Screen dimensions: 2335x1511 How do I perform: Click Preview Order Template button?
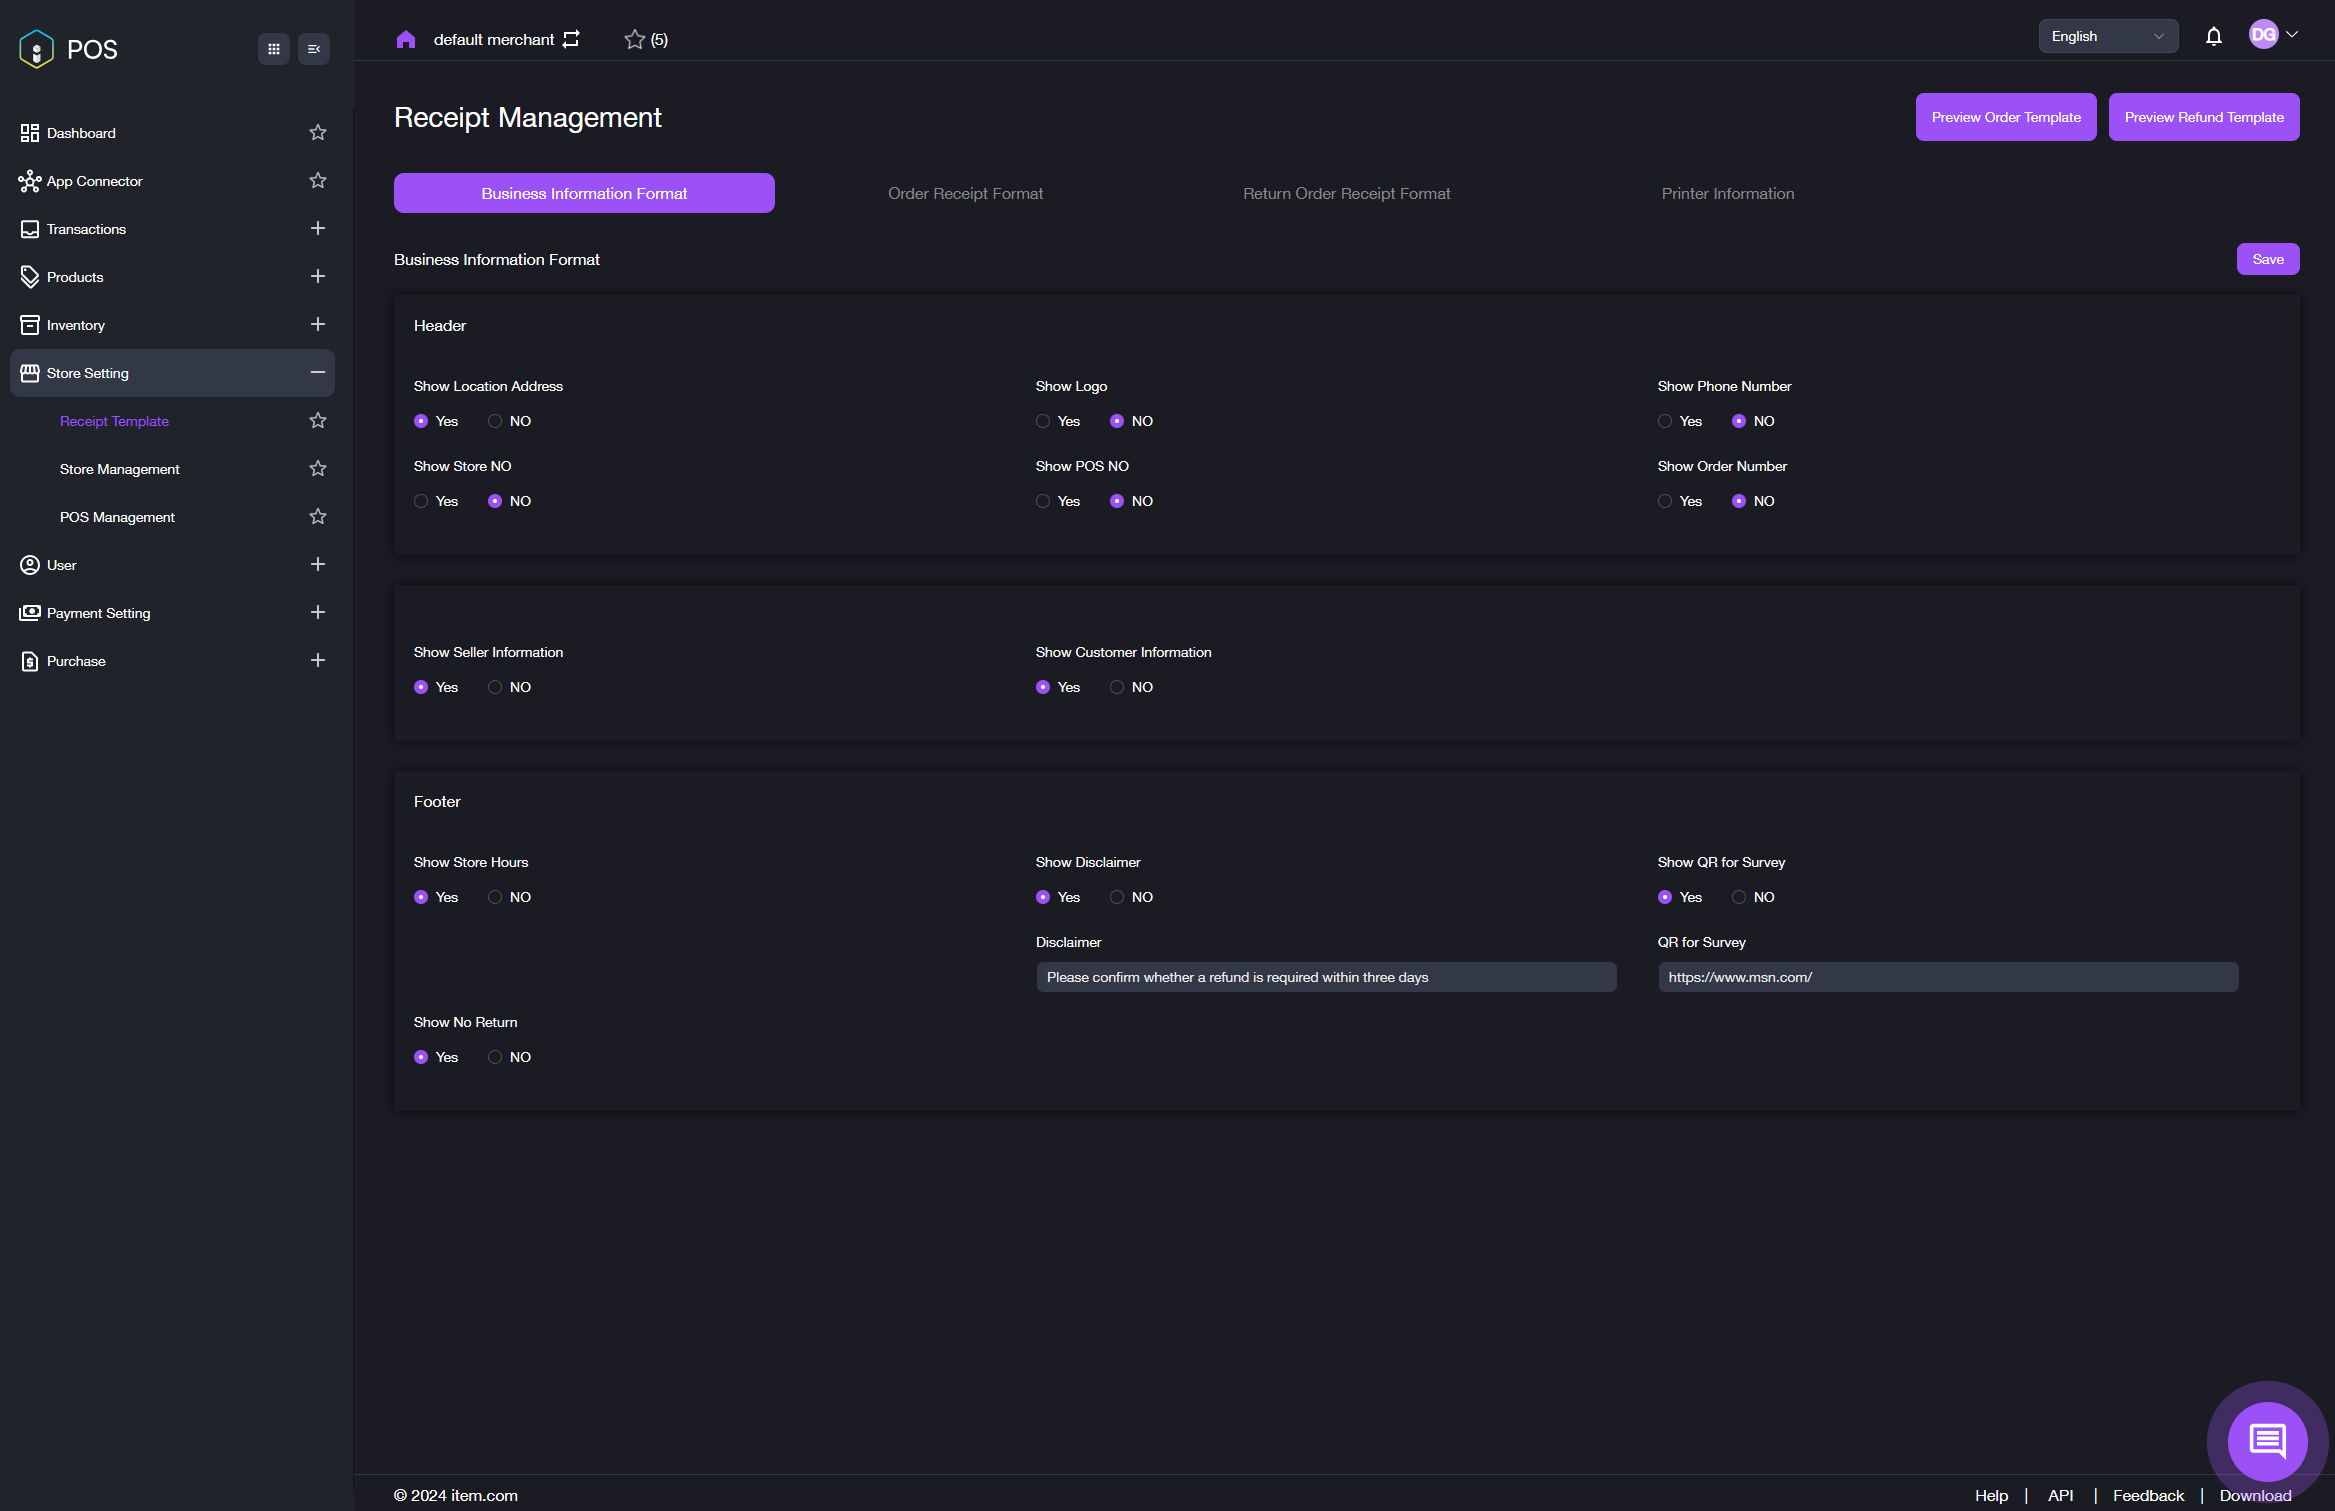click(x=2005, y=117)
